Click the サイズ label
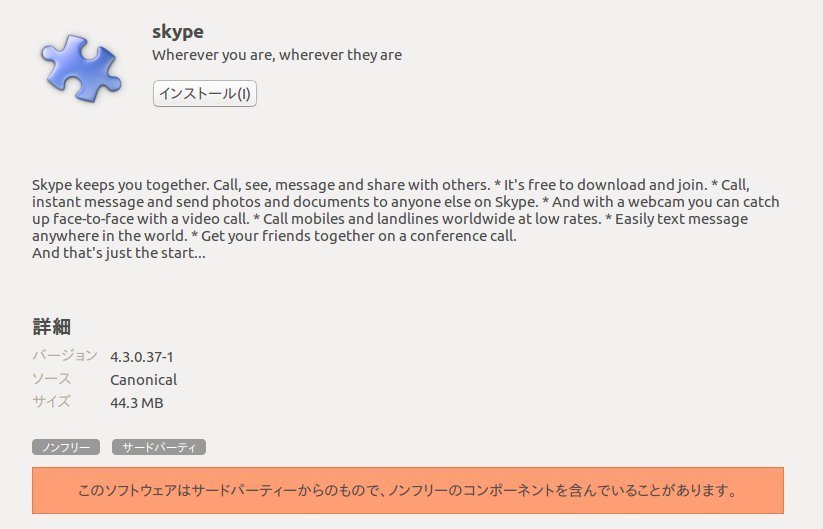This screenshot has width=823, height=529. point(51,401)
